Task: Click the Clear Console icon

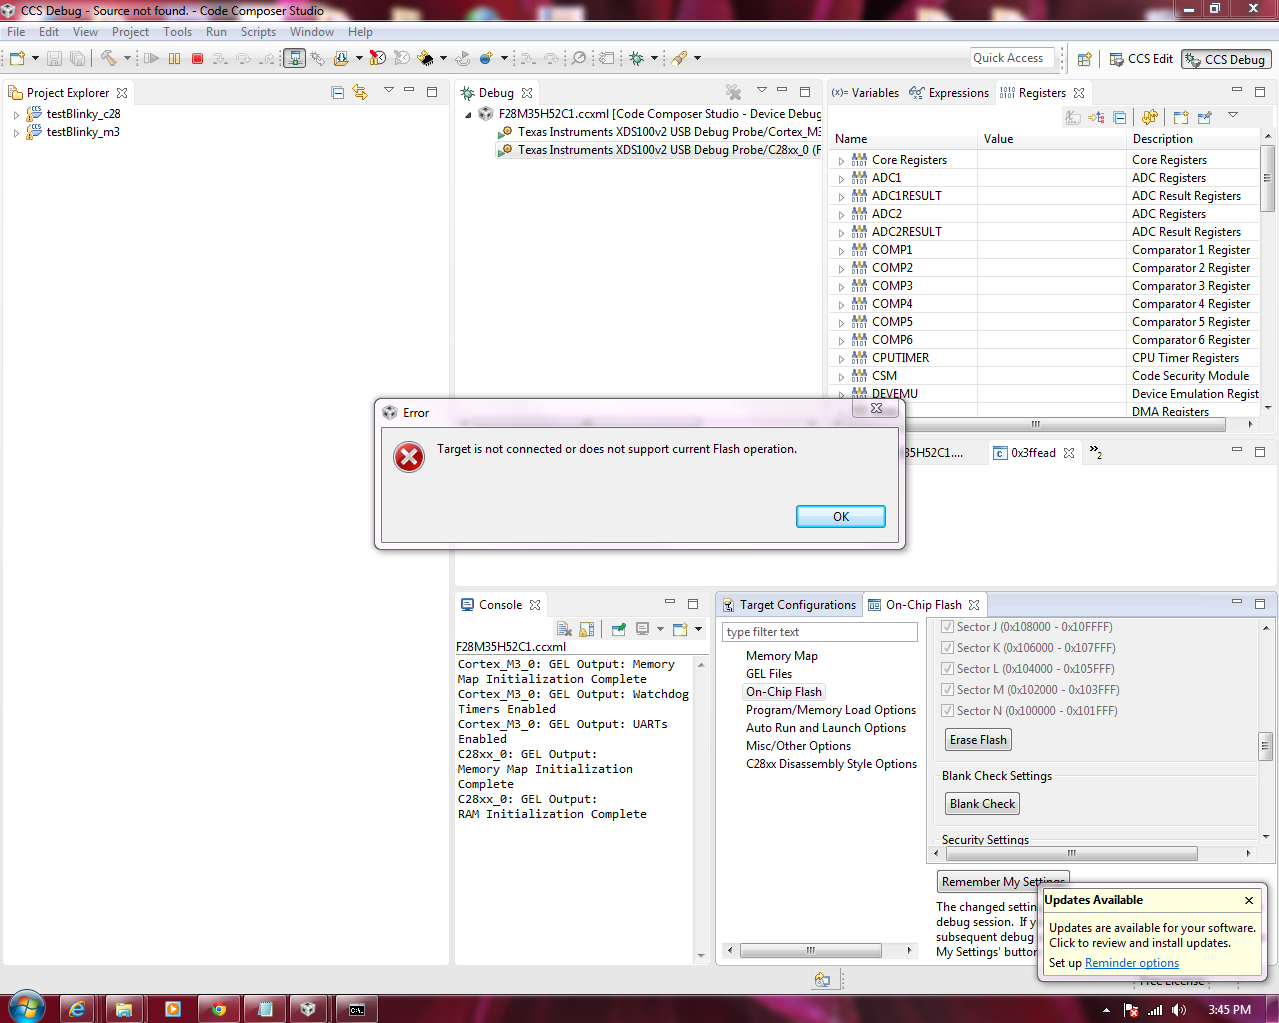Action: pyautogui.click(x=564, y=629)
